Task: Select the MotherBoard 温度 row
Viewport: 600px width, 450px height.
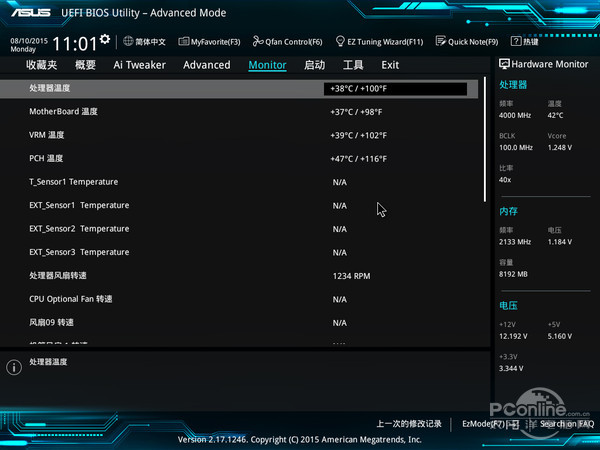Action: pos(239,112)
